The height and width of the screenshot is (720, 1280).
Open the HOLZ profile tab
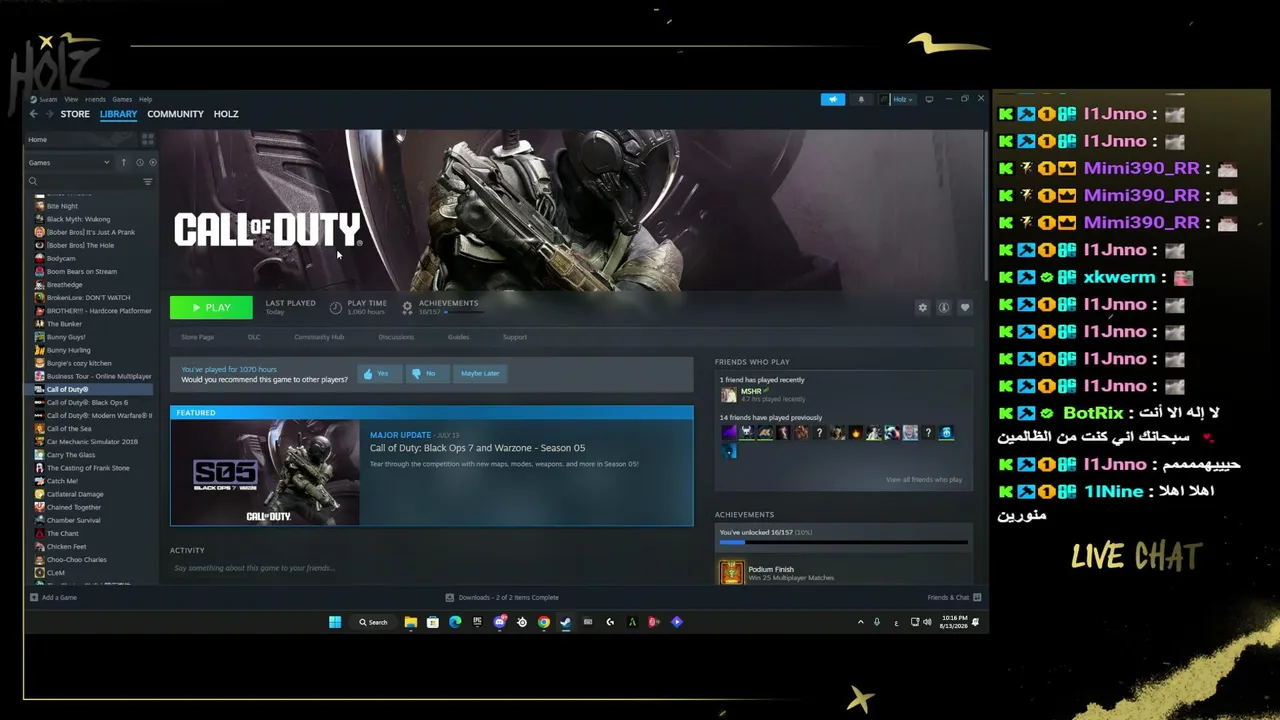click(226, 114)
